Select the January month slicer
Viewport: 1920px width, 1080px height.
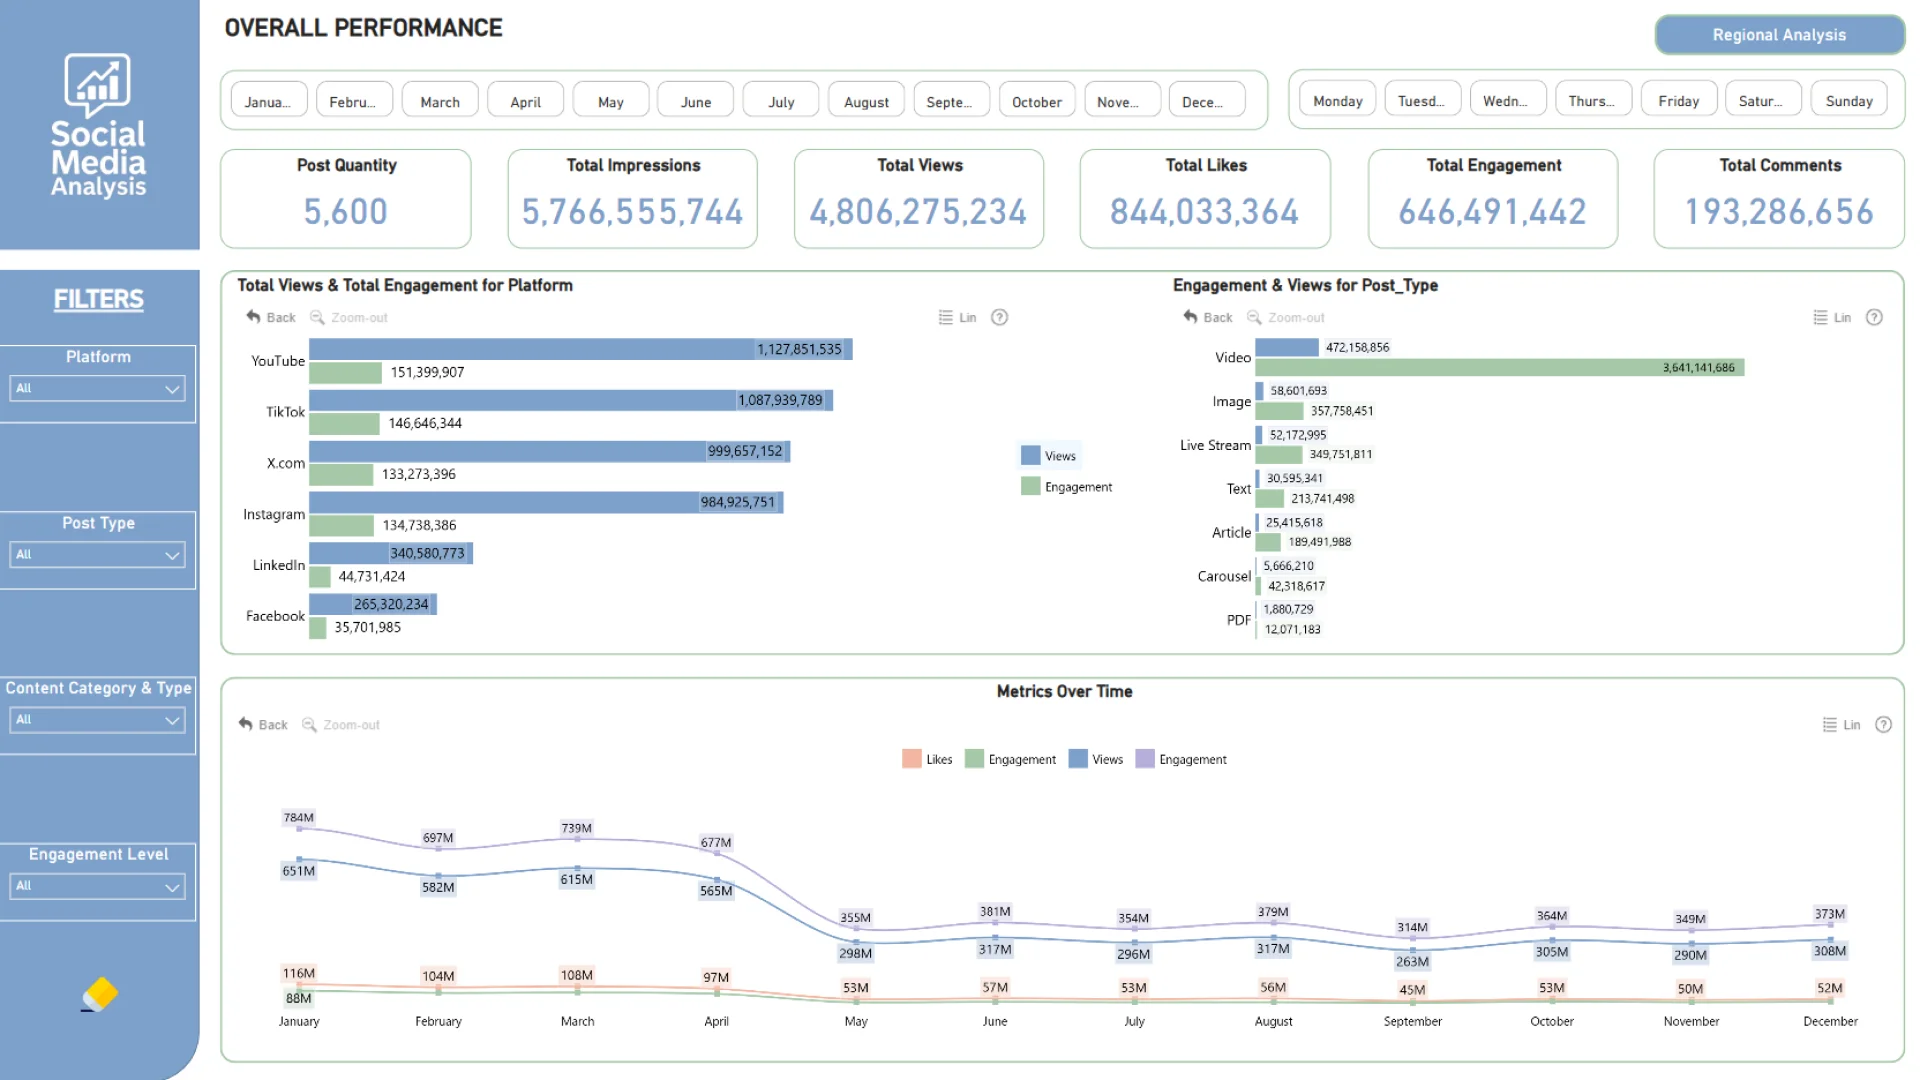tap(269, 101)
